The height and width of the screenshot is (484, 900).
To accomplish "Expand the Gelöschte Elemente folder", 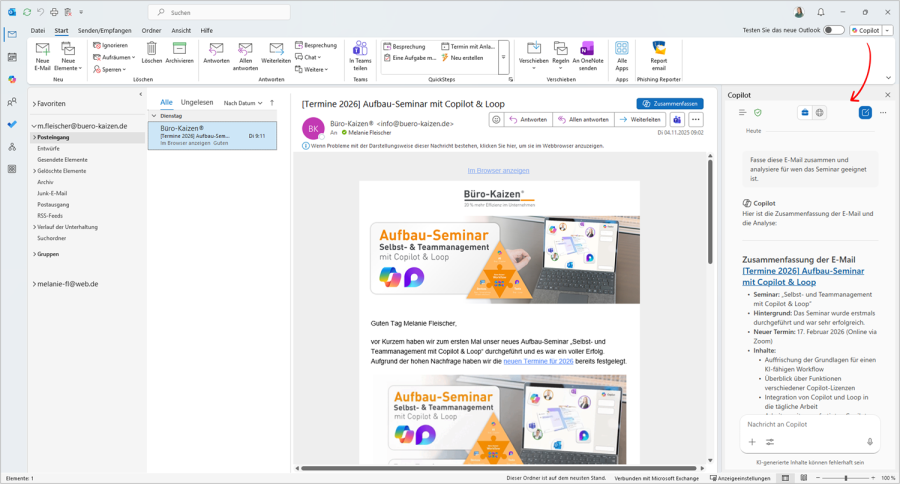I will [x=34, y=171].
